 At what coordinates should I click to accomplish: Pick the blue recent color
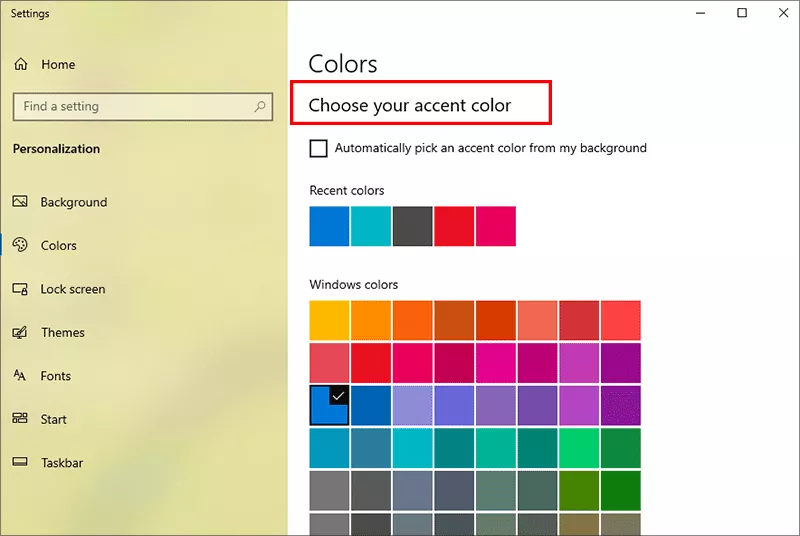[329, 226]
